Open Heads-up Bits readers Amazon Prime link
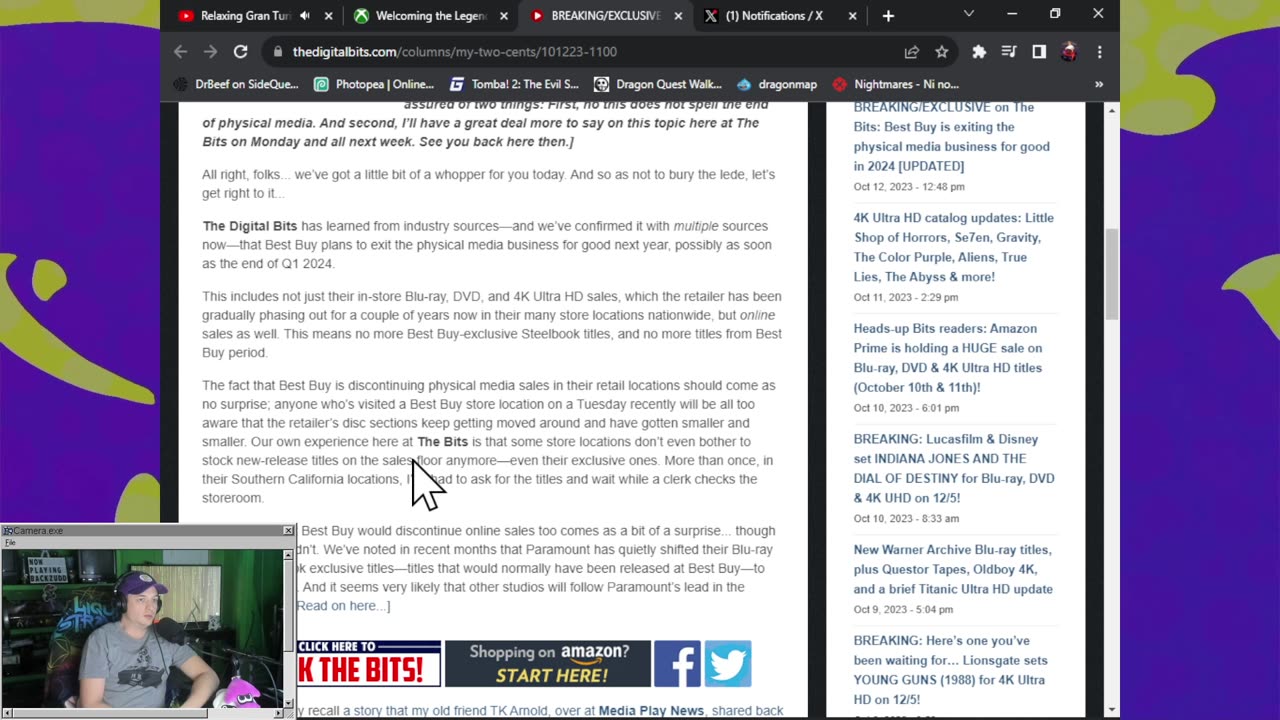1280x720 pixels. click(947, 358)
